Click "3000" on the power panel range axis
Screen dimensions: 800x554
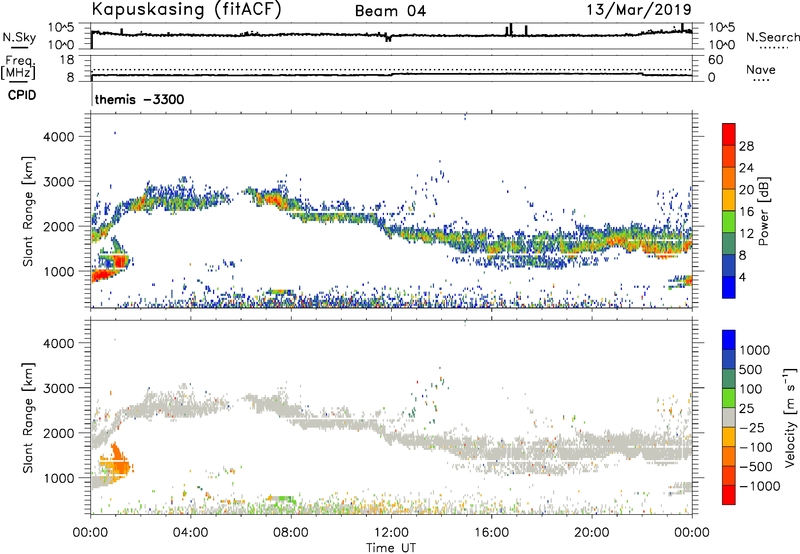(59, 182)
